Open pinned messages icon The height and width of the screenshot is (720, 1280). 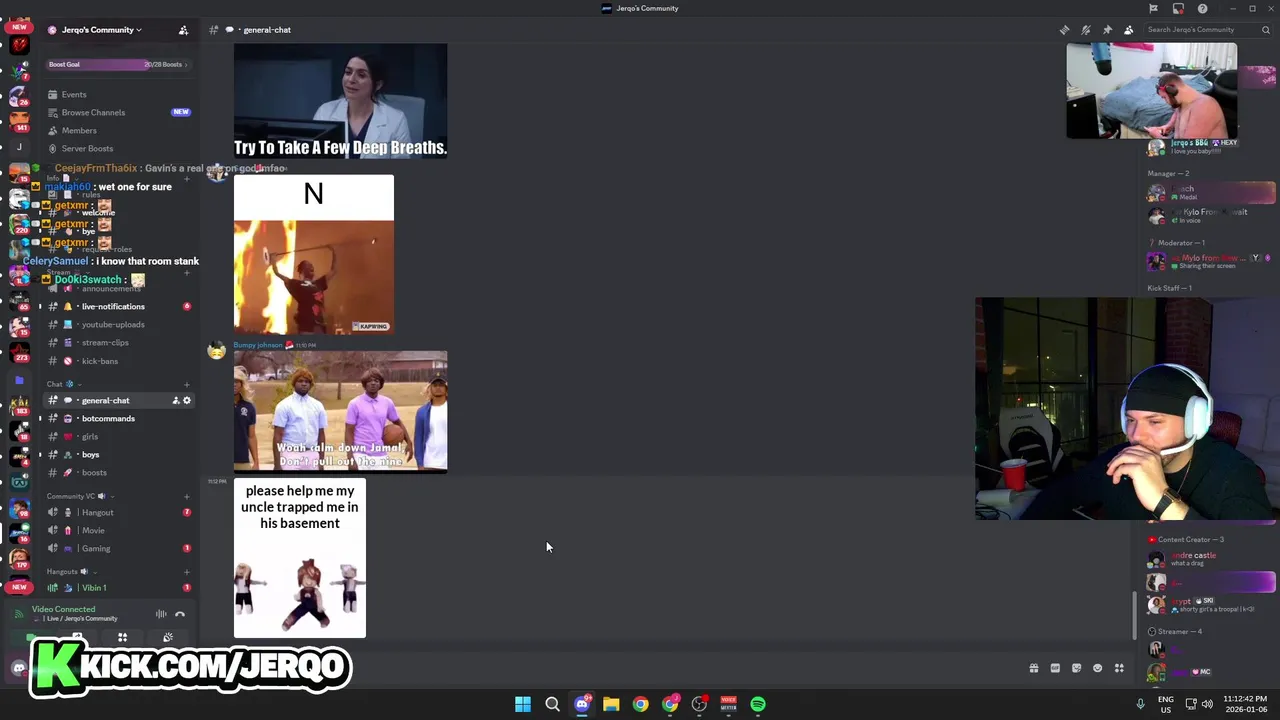[x=1107, y=30]
